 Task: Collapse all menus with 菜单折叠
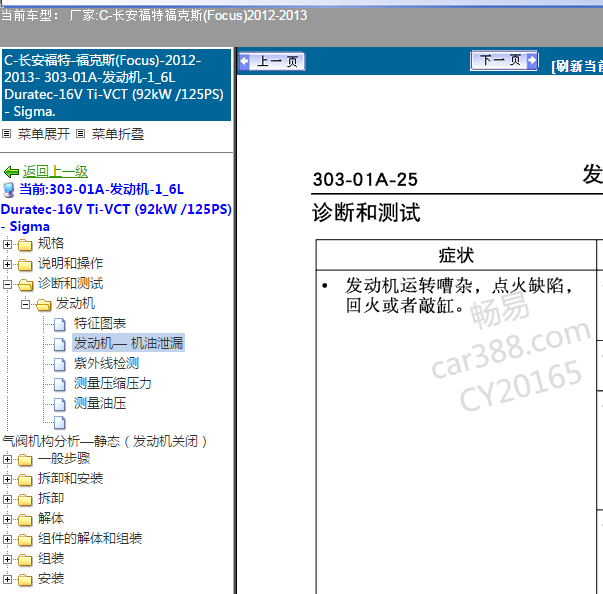(x=118, y=134)
